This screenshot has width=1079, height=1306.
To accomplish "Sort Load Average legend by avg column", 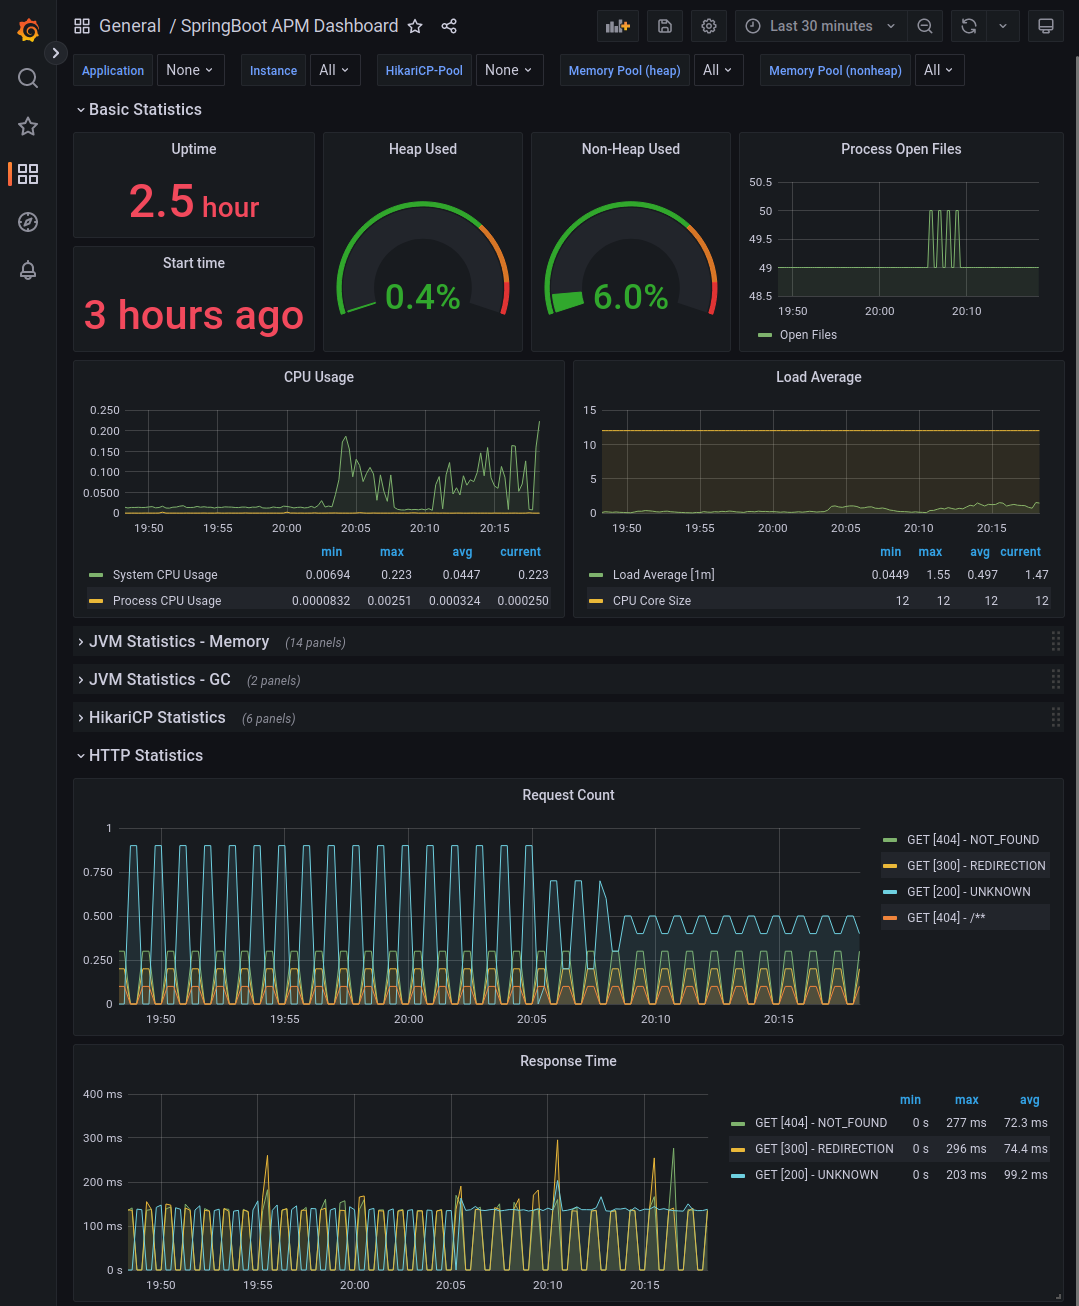I will point(980,552).
